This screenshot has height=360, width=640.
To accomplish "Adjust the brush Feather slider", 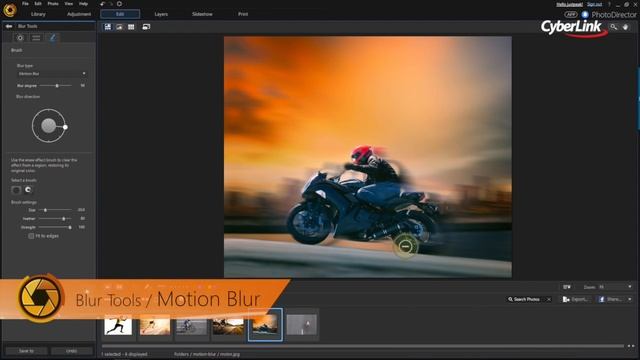I will coord(56,219).
